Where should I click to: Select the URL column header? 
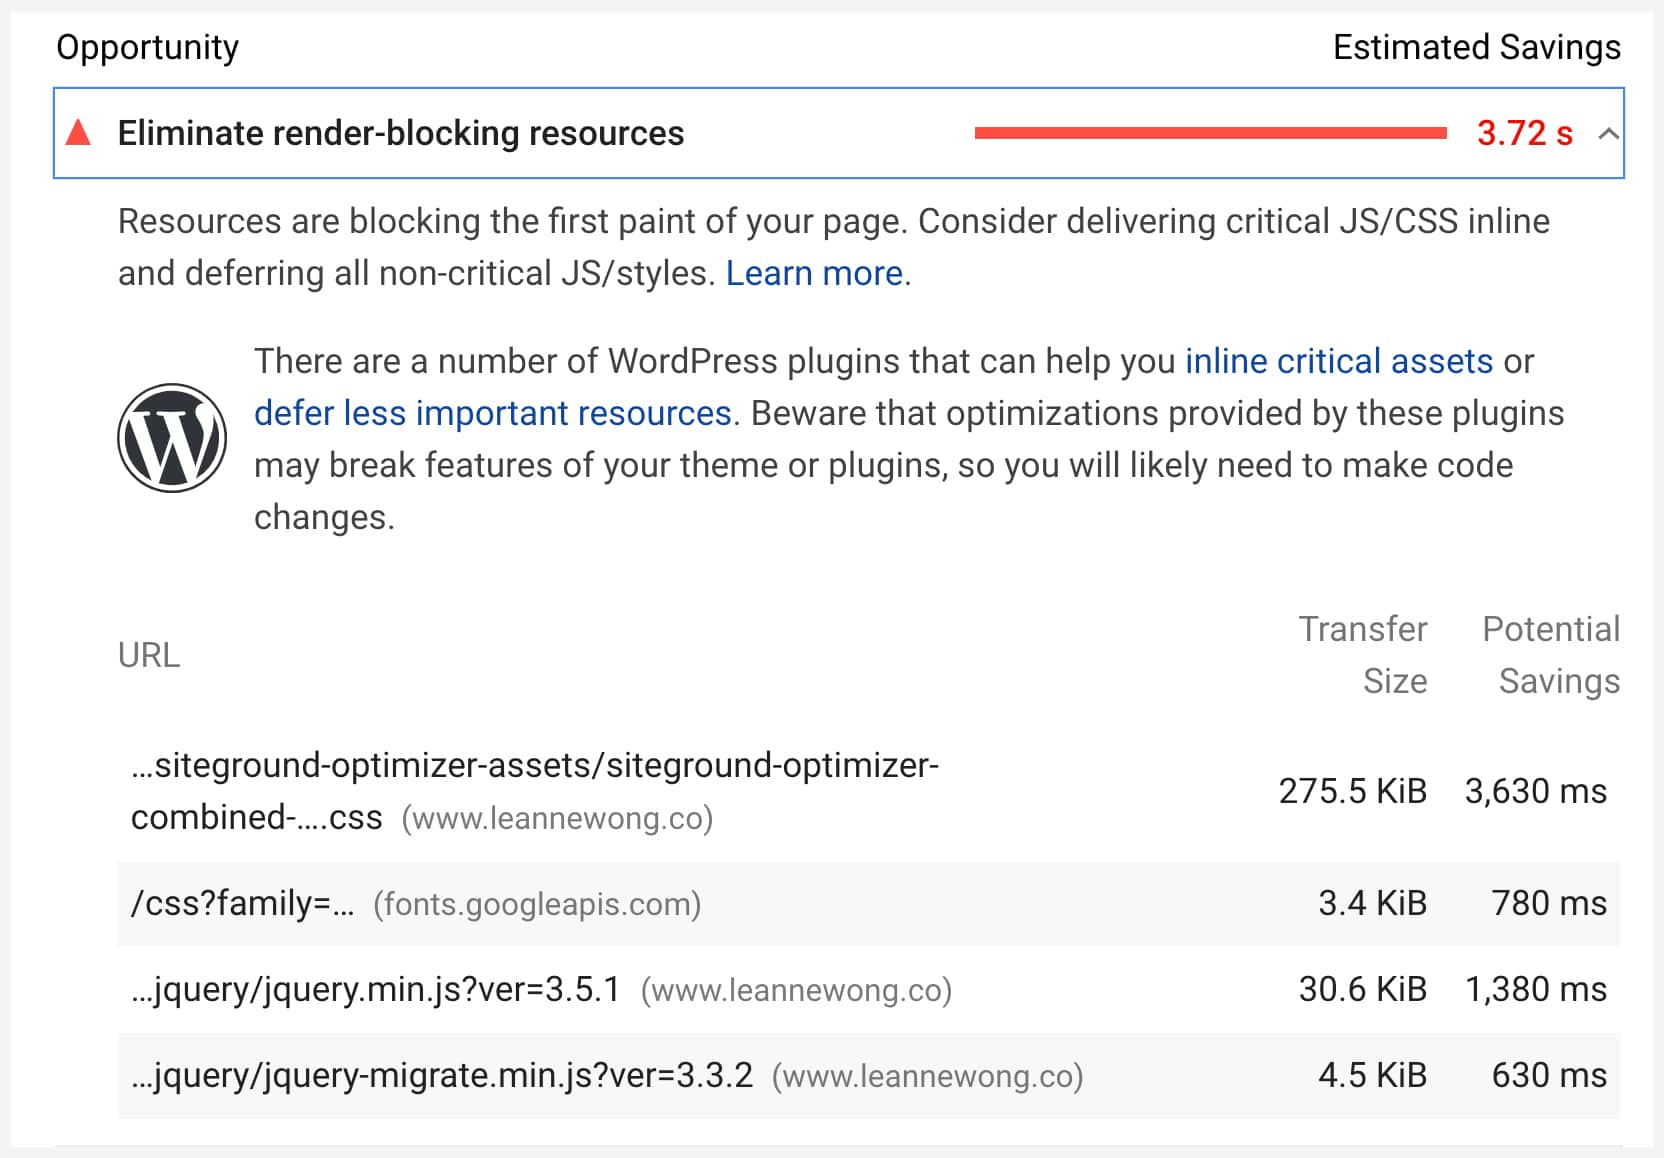click(149, 656)
